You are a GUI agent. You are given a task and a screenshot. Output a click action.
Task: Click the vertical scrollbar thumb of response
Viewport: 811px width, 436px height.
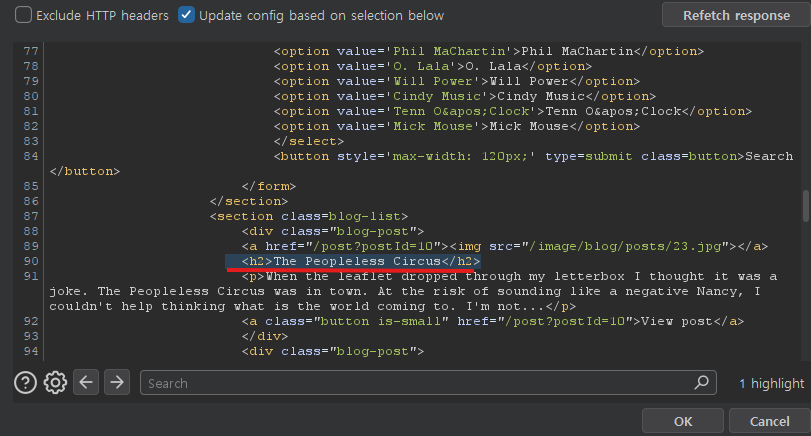coord(805,206)
